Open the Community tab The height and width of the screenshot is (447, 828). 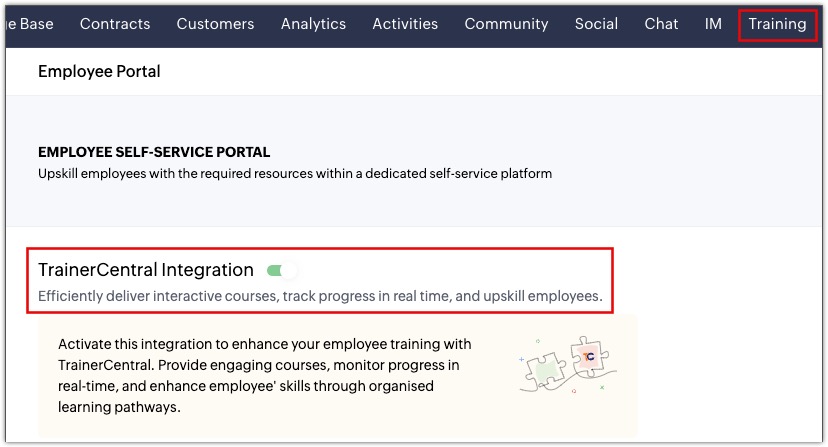click(506, 24)
